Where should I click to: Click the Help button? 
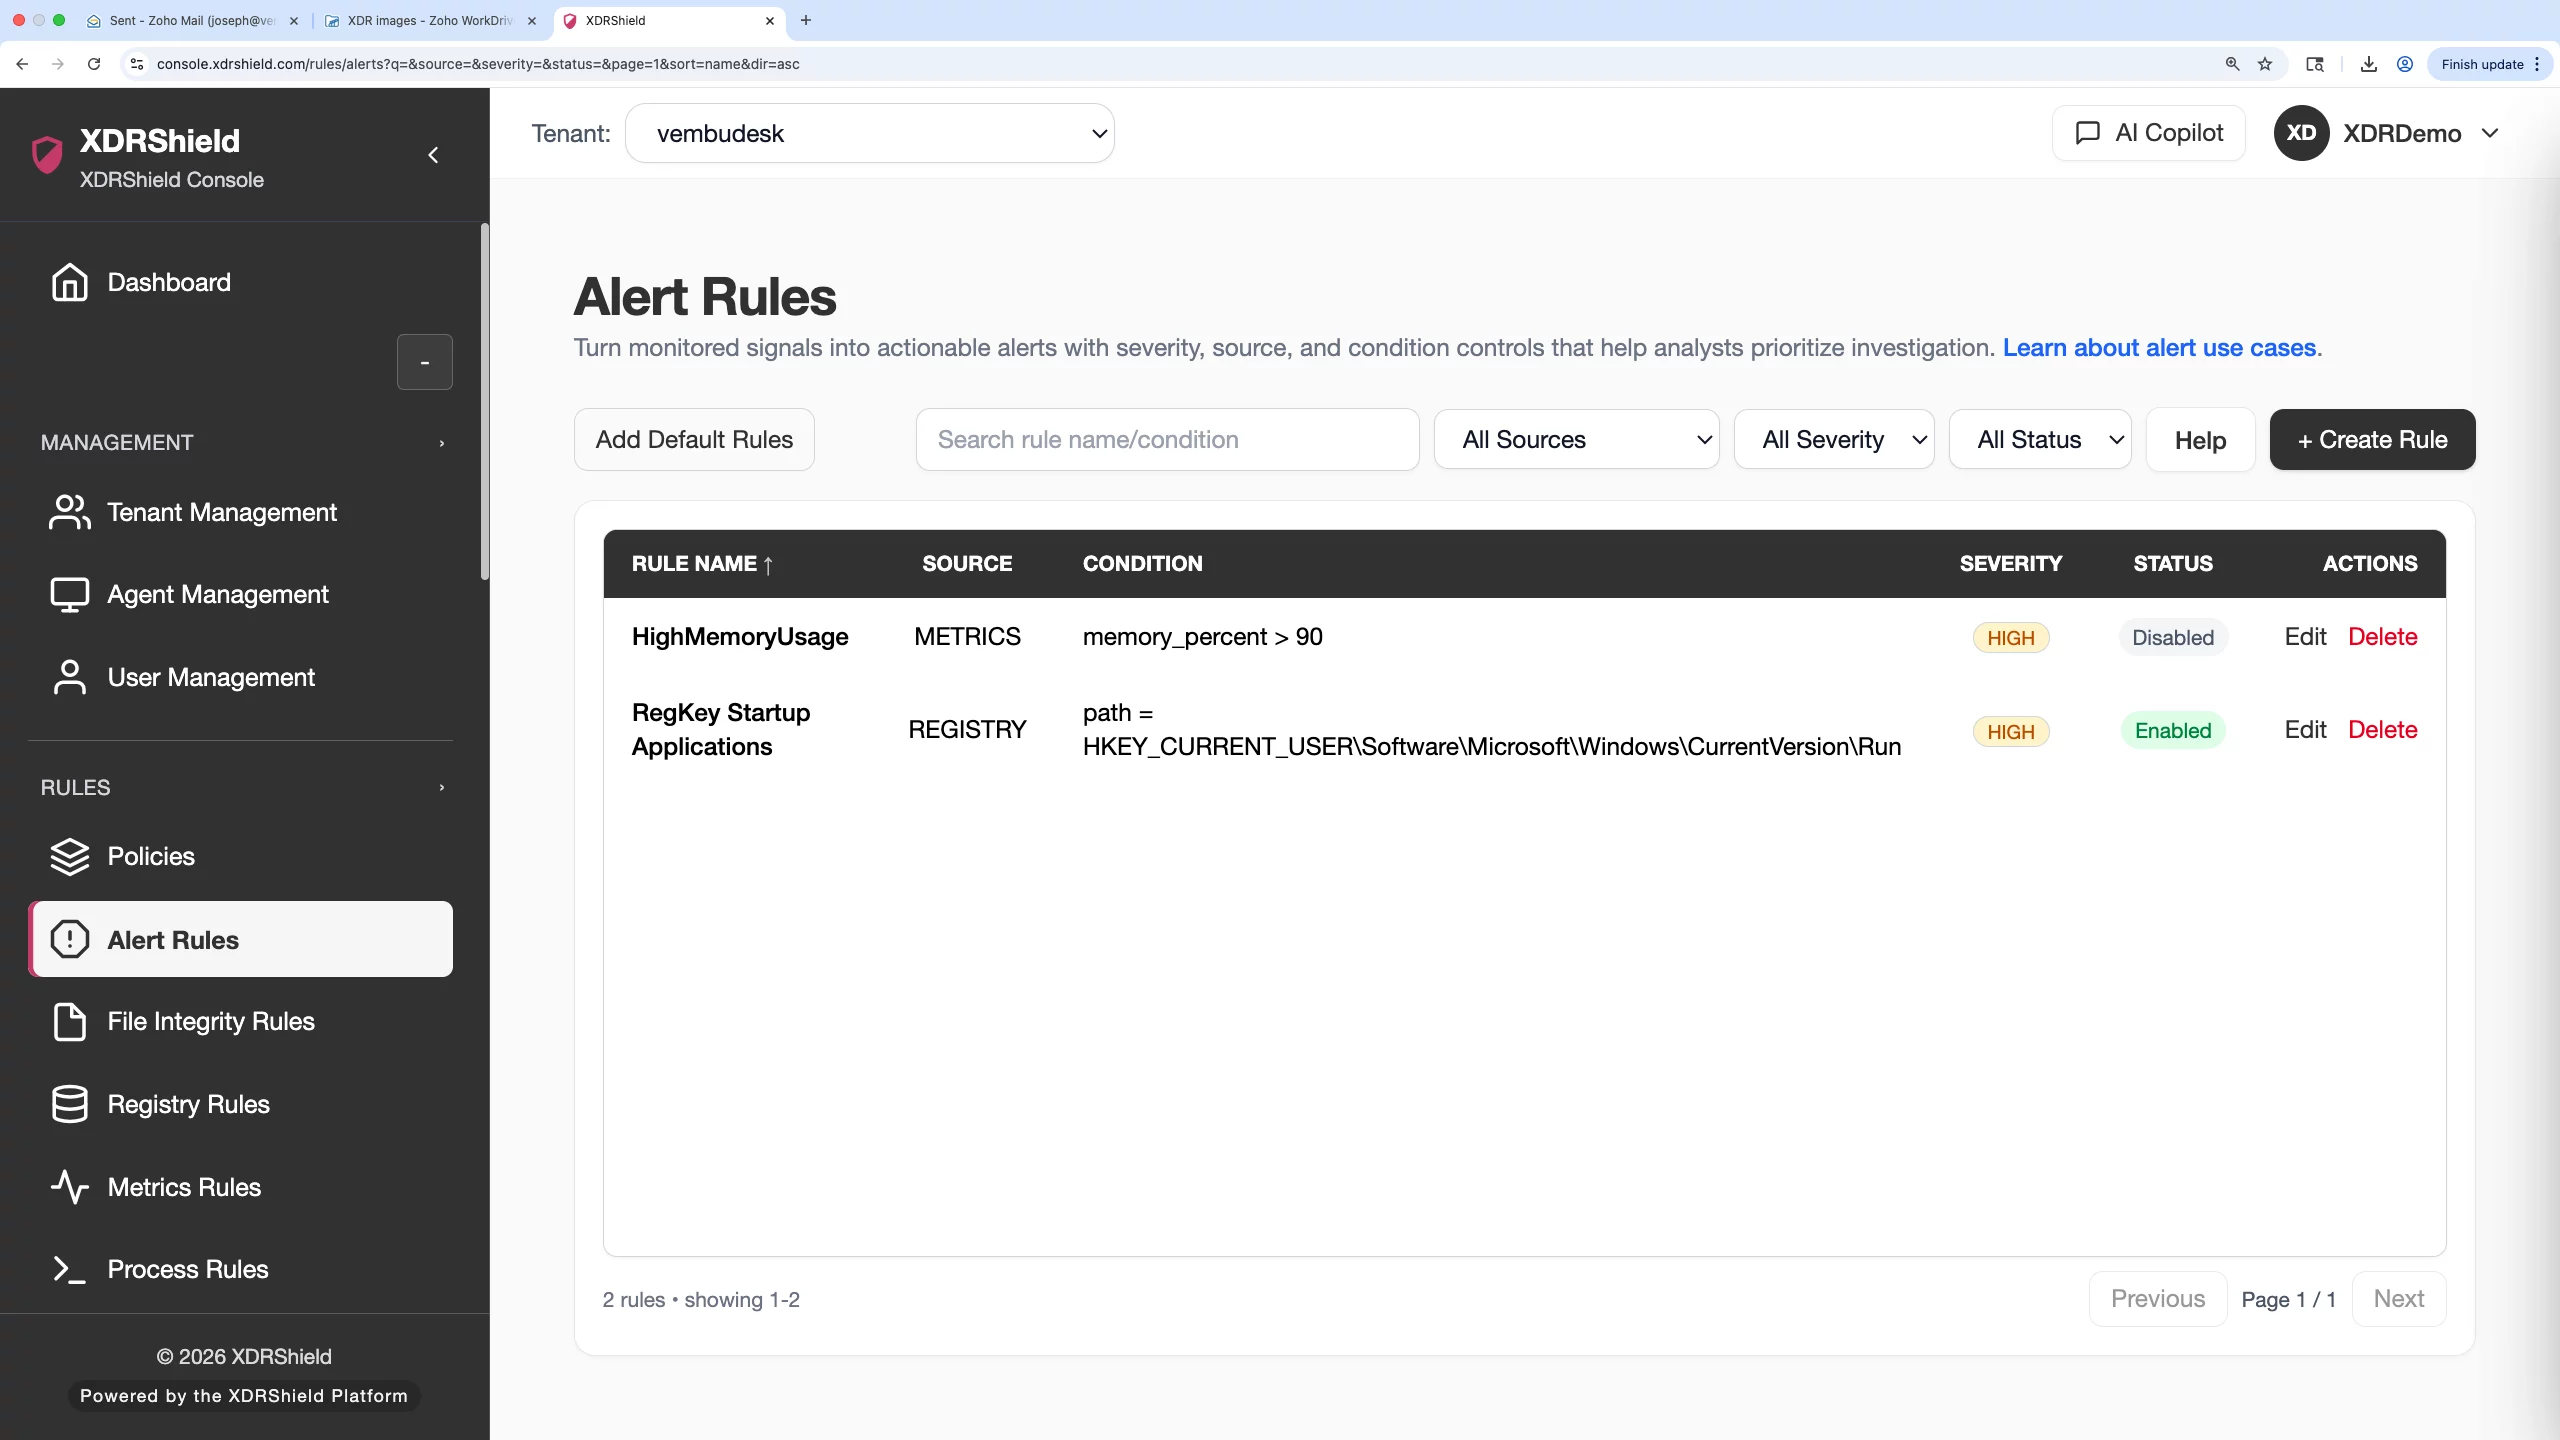2200,439
